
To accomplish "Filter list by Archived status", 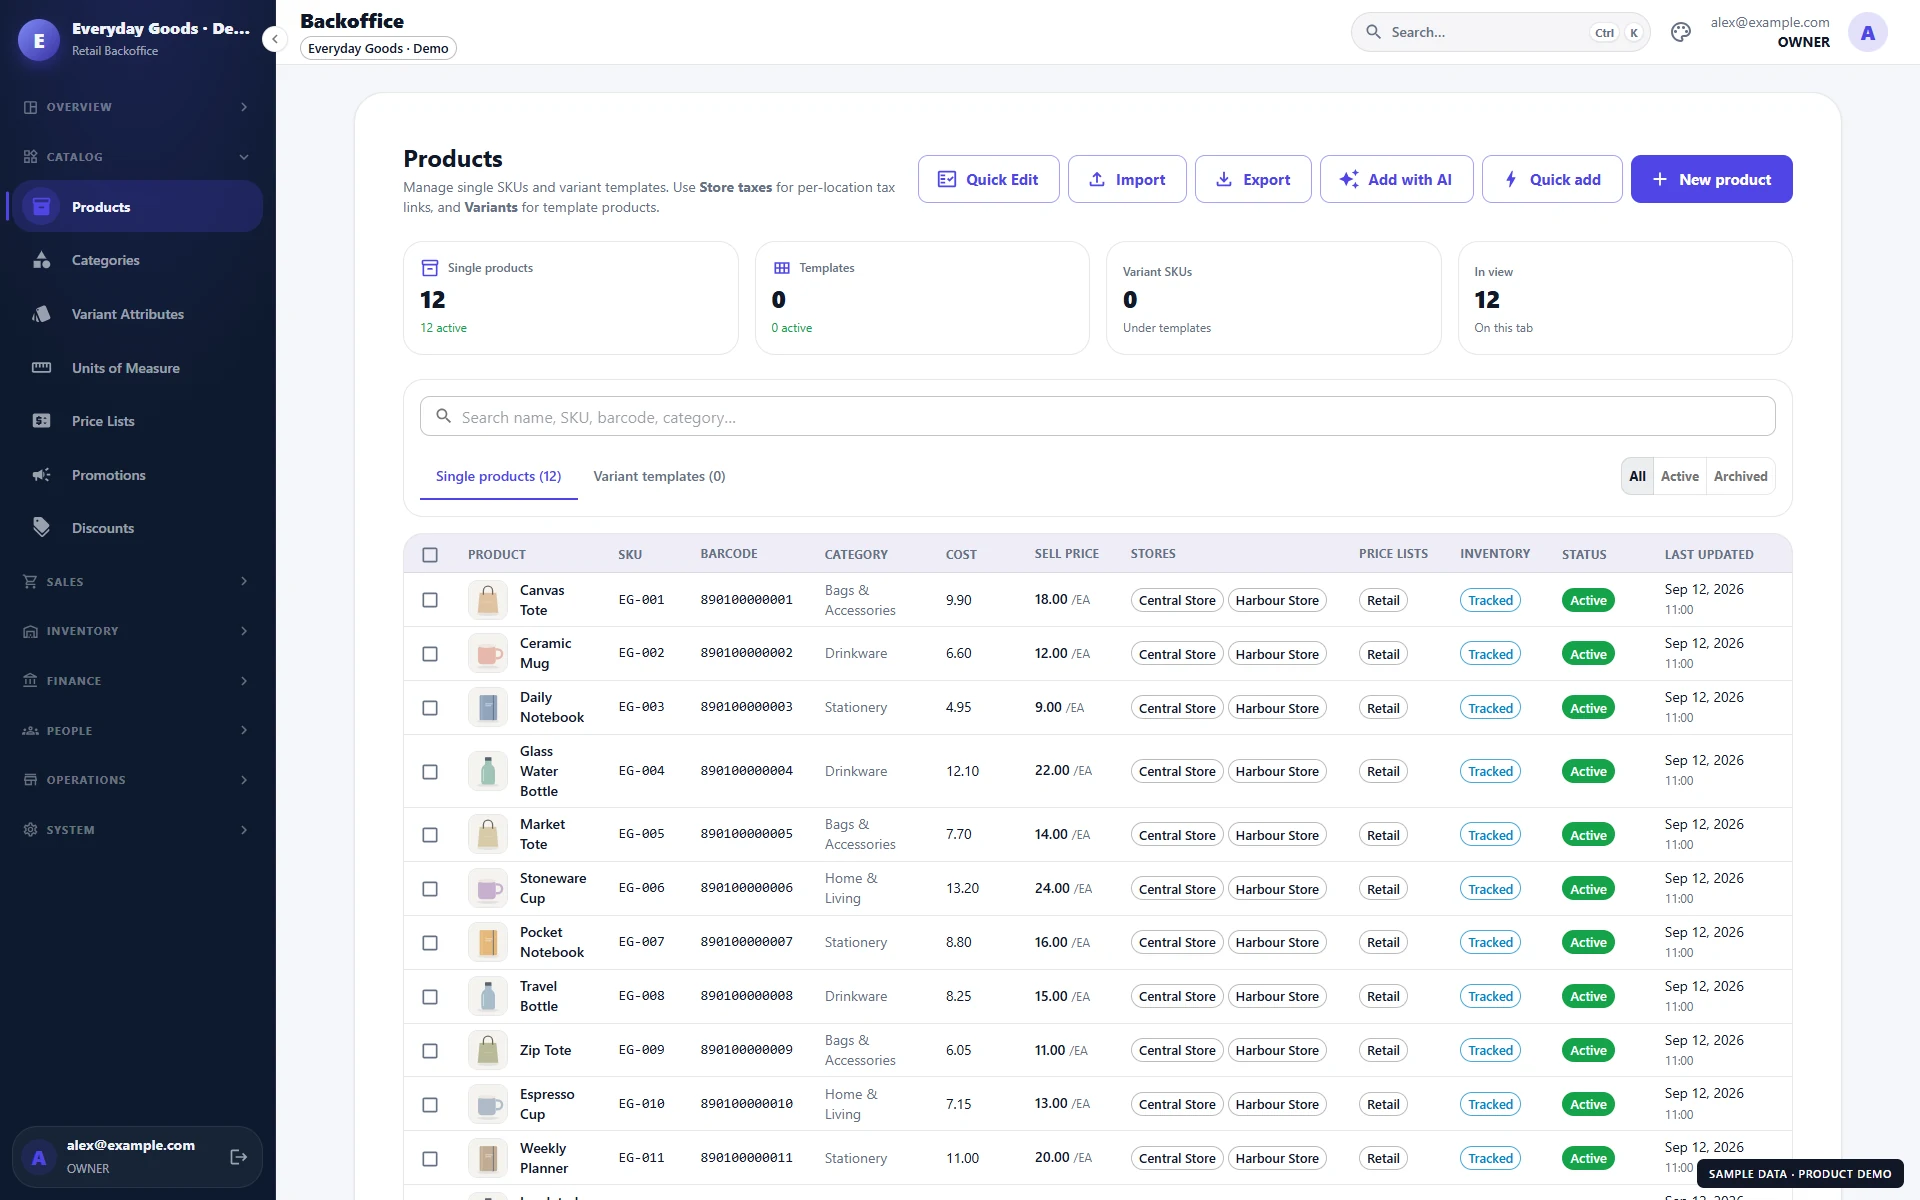I will click(1740, 476).
